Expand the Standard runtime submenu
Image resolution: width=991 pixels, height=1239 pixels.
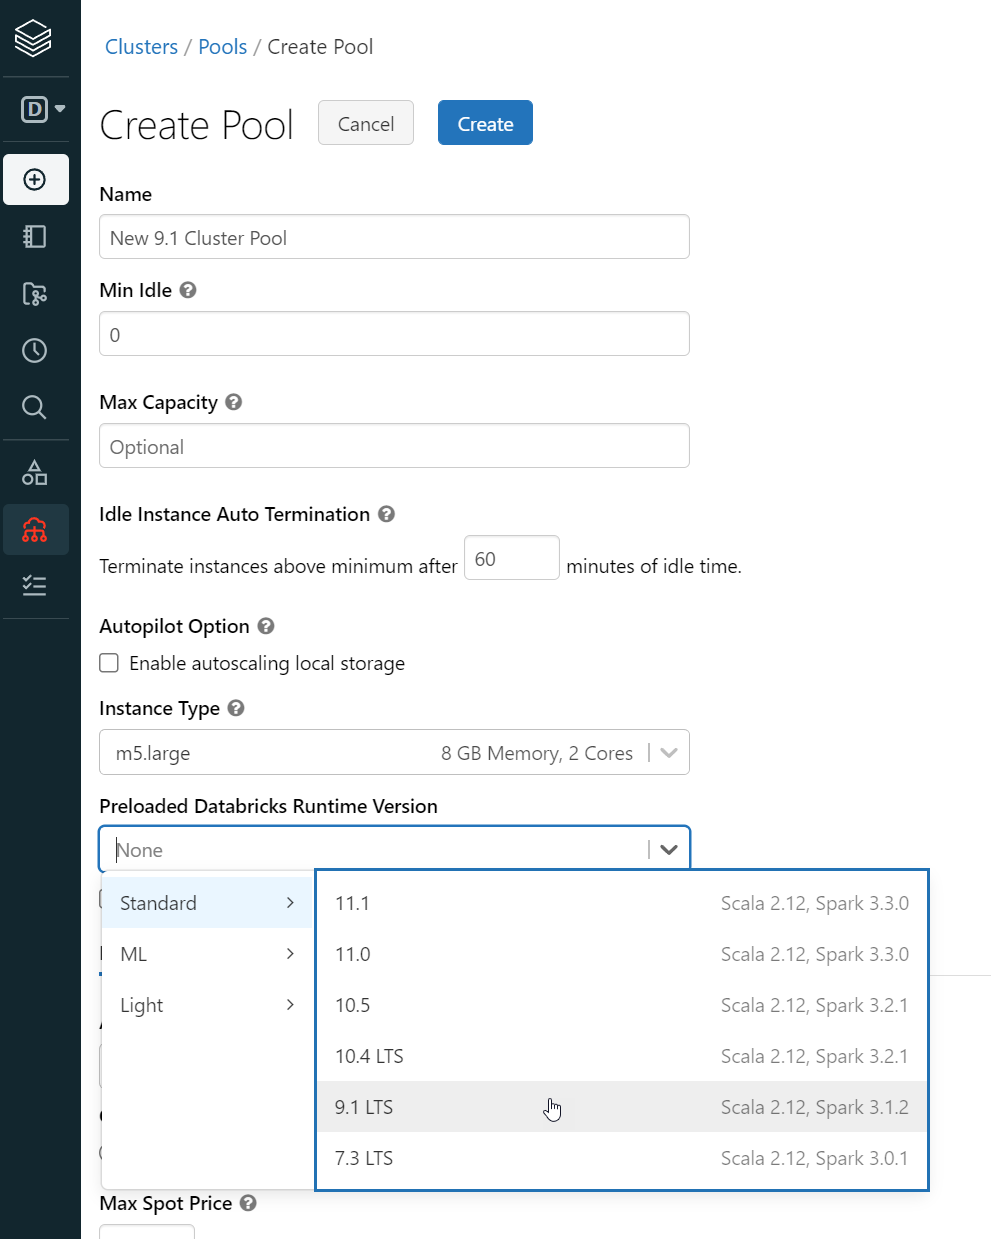tap(208, 903)
